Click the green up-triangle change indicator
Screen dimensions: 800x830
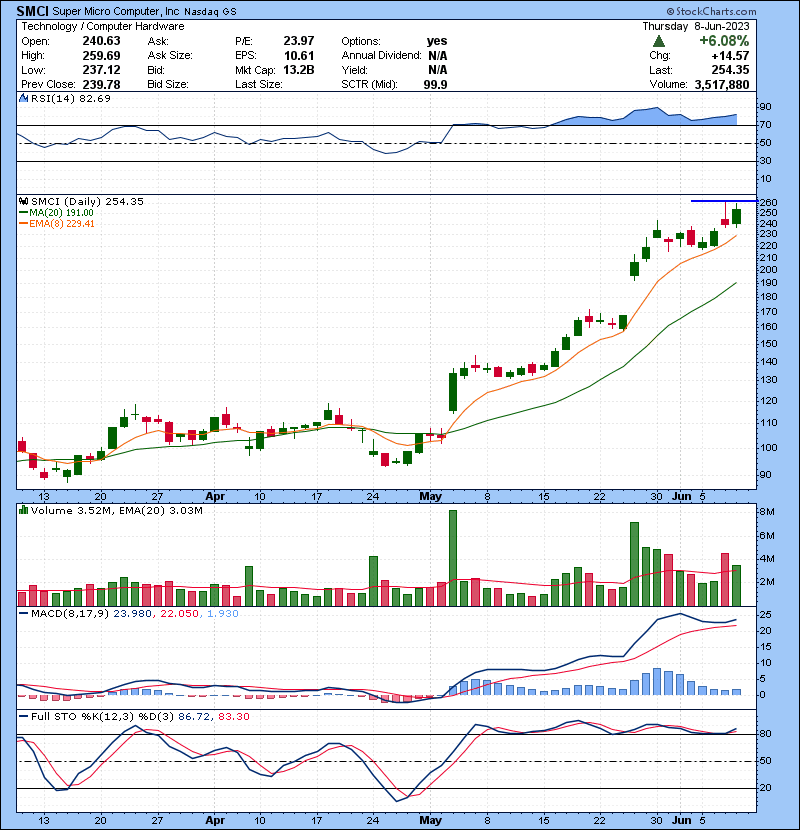click(659, 41)
